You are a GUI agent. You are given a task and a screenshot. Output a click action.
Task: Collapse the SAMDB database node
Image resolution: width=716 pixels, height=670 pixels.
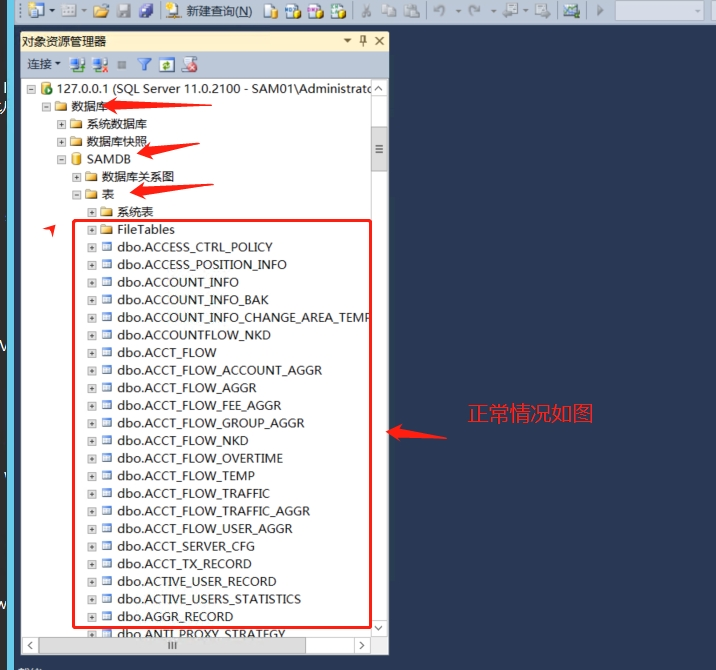[x=62, y=159]
